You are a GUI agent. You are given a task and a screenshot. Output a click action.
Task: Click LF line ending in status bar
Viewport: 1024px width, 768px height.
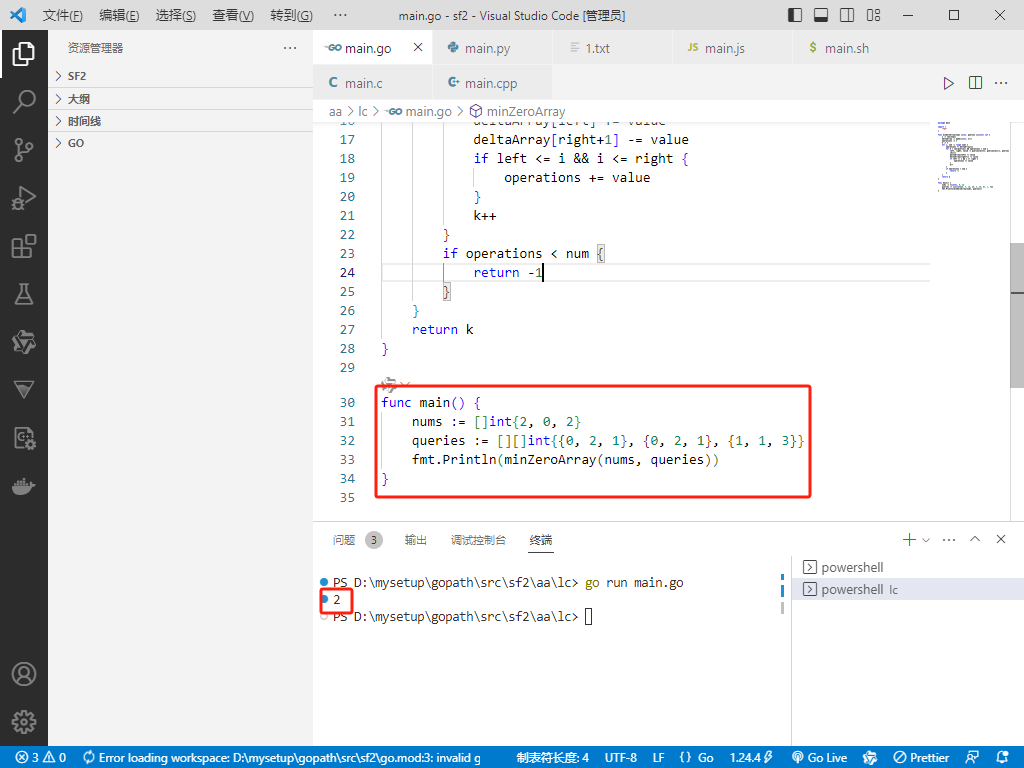[658, 758]
